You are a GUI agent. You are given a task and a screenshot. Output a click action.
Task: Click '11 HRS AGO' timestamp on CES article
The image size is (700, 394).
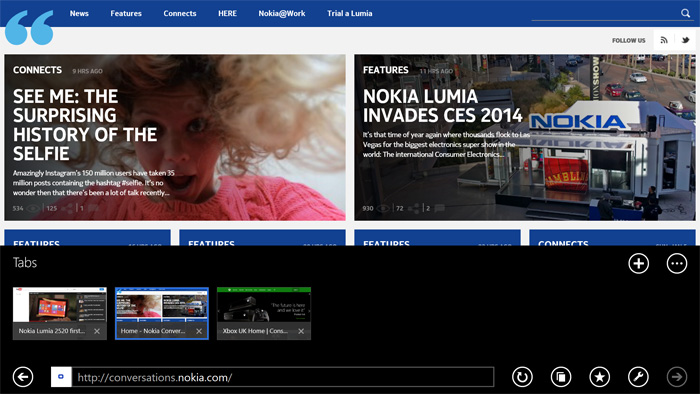(436, 71)
